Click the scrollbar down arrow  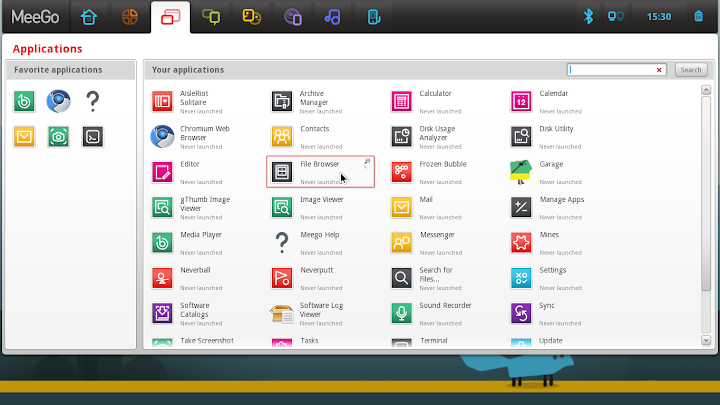click(x=706, y=340)
